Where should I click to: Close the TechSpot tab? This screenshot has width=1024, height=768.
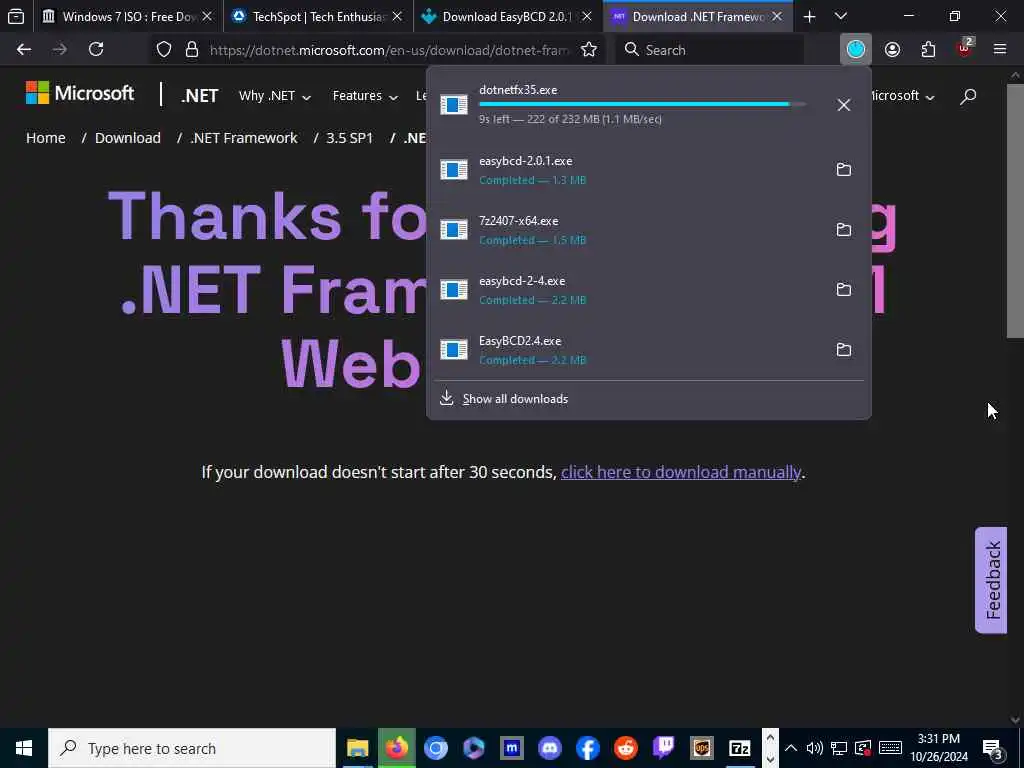click(x=397, y=16)
